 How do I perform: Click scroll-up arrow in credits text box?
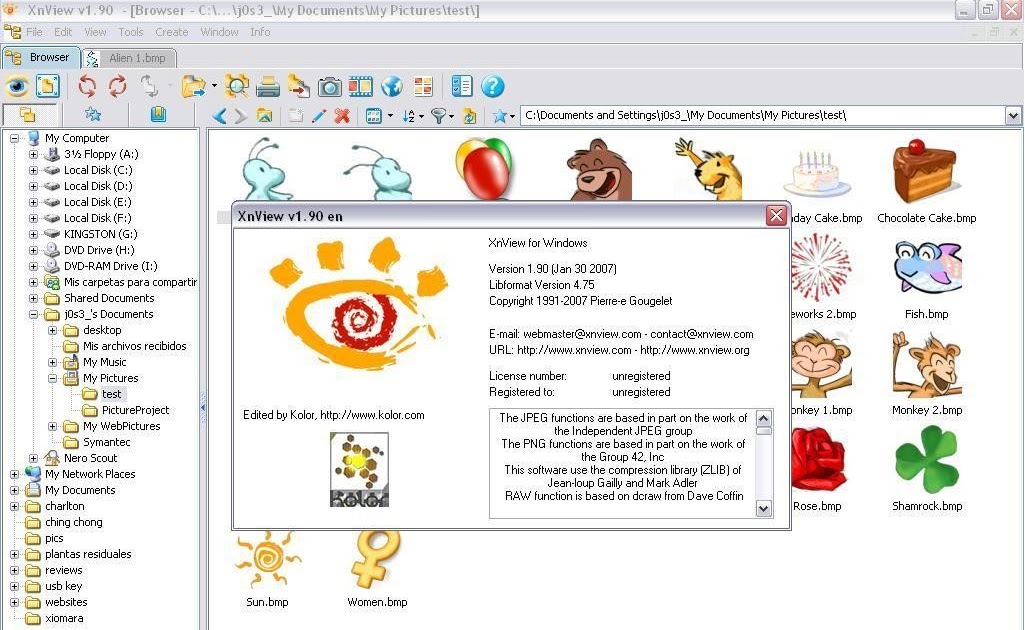point(764,418)
